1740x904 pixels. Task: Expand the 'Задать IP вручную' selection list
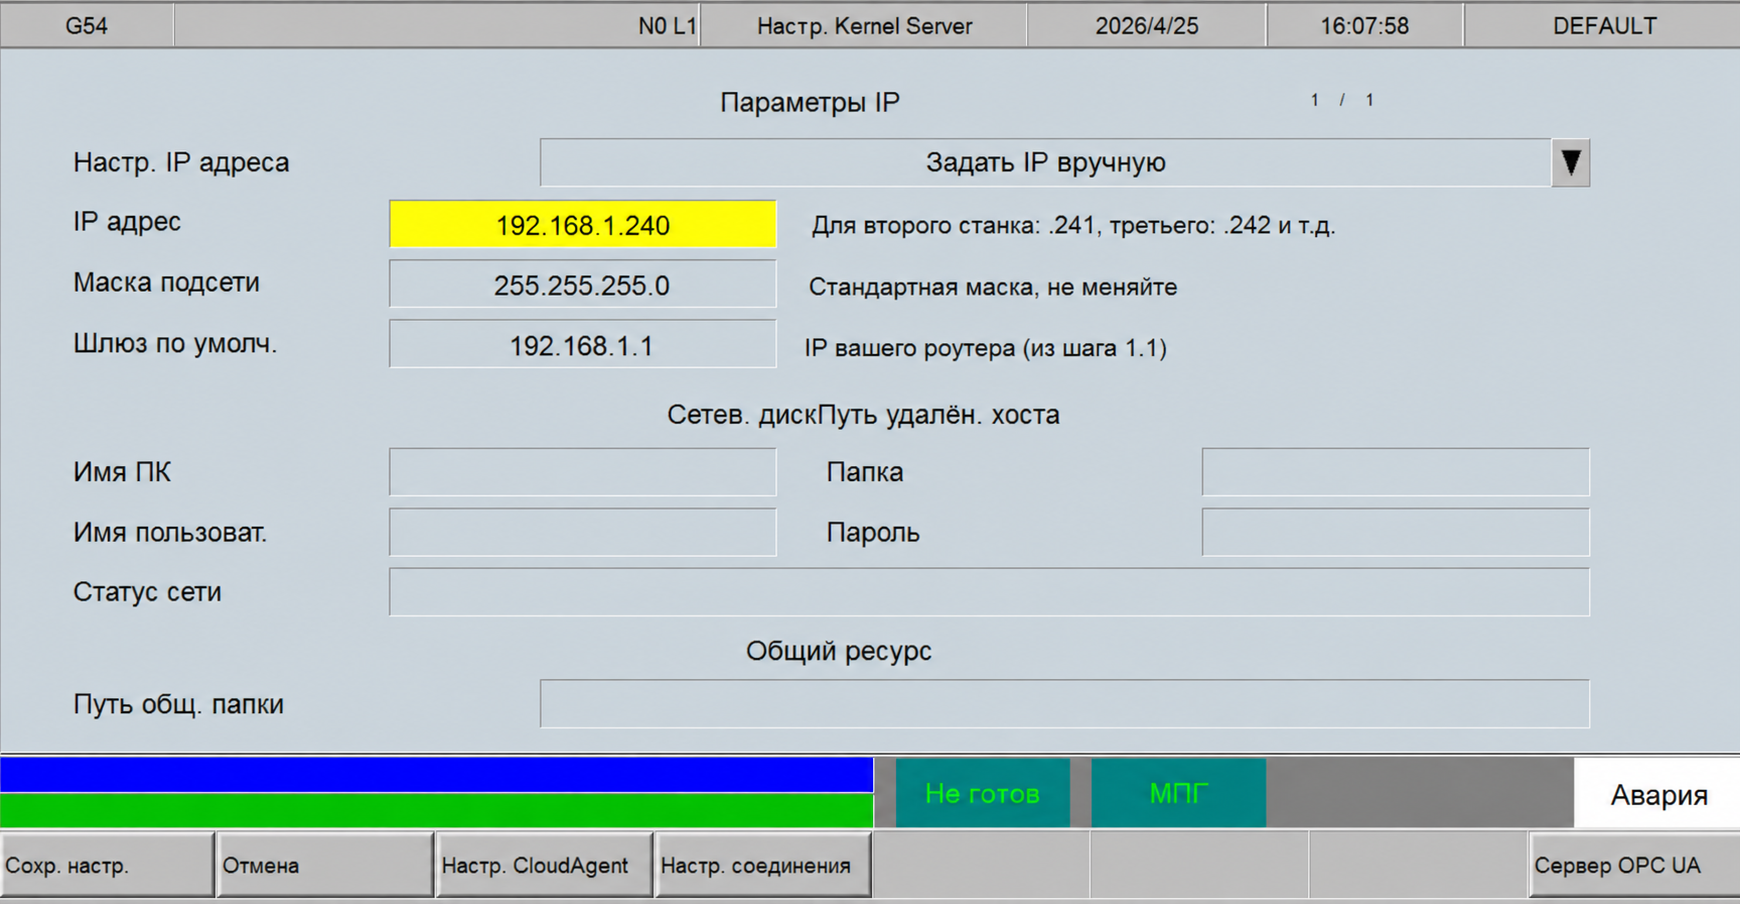(x=1046, y=162)
